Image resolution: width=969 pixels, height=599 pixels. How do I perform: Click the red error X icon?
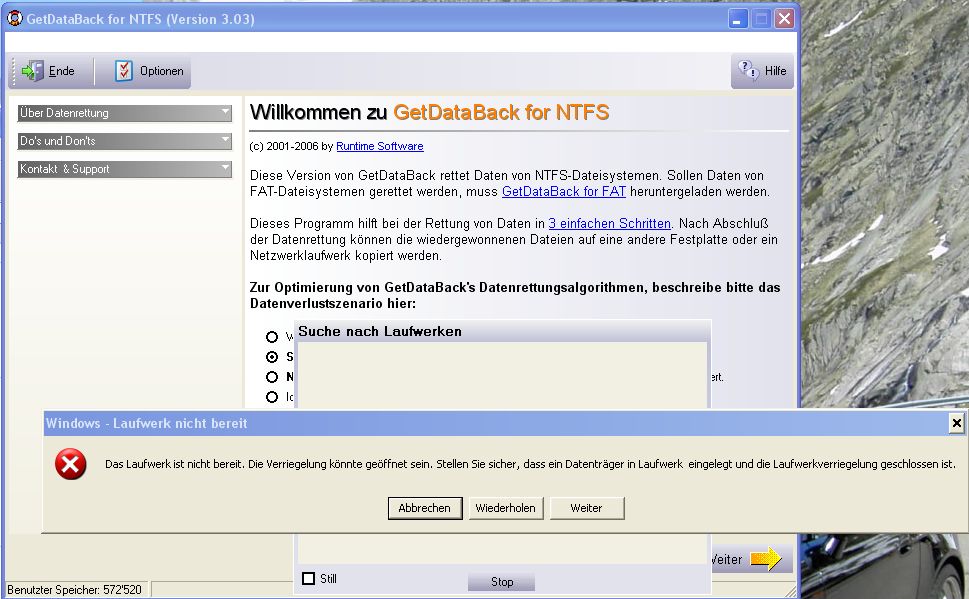tap(70, 464)
